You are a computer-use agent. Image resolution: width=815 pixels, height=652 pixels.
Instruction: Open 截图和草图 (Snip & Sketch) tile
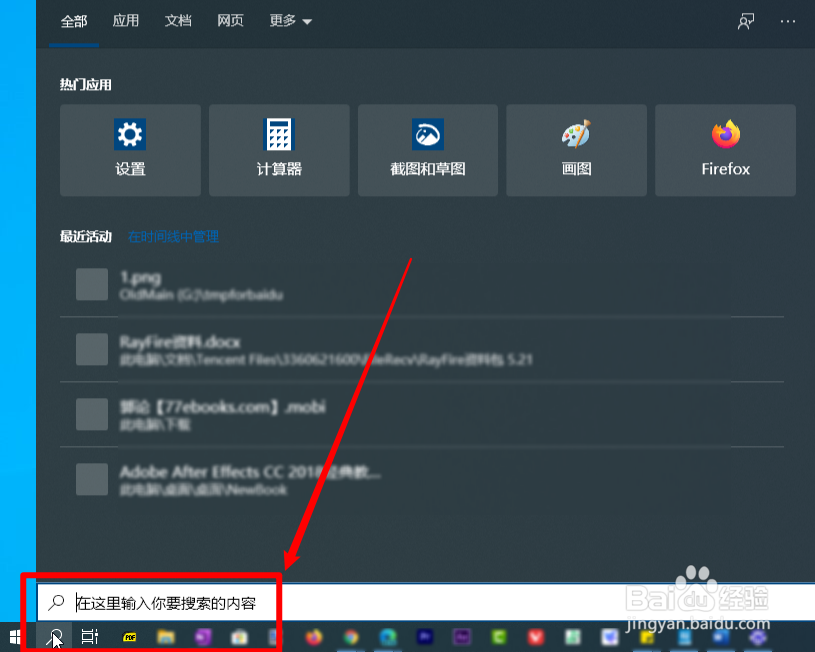coord(427,150)
